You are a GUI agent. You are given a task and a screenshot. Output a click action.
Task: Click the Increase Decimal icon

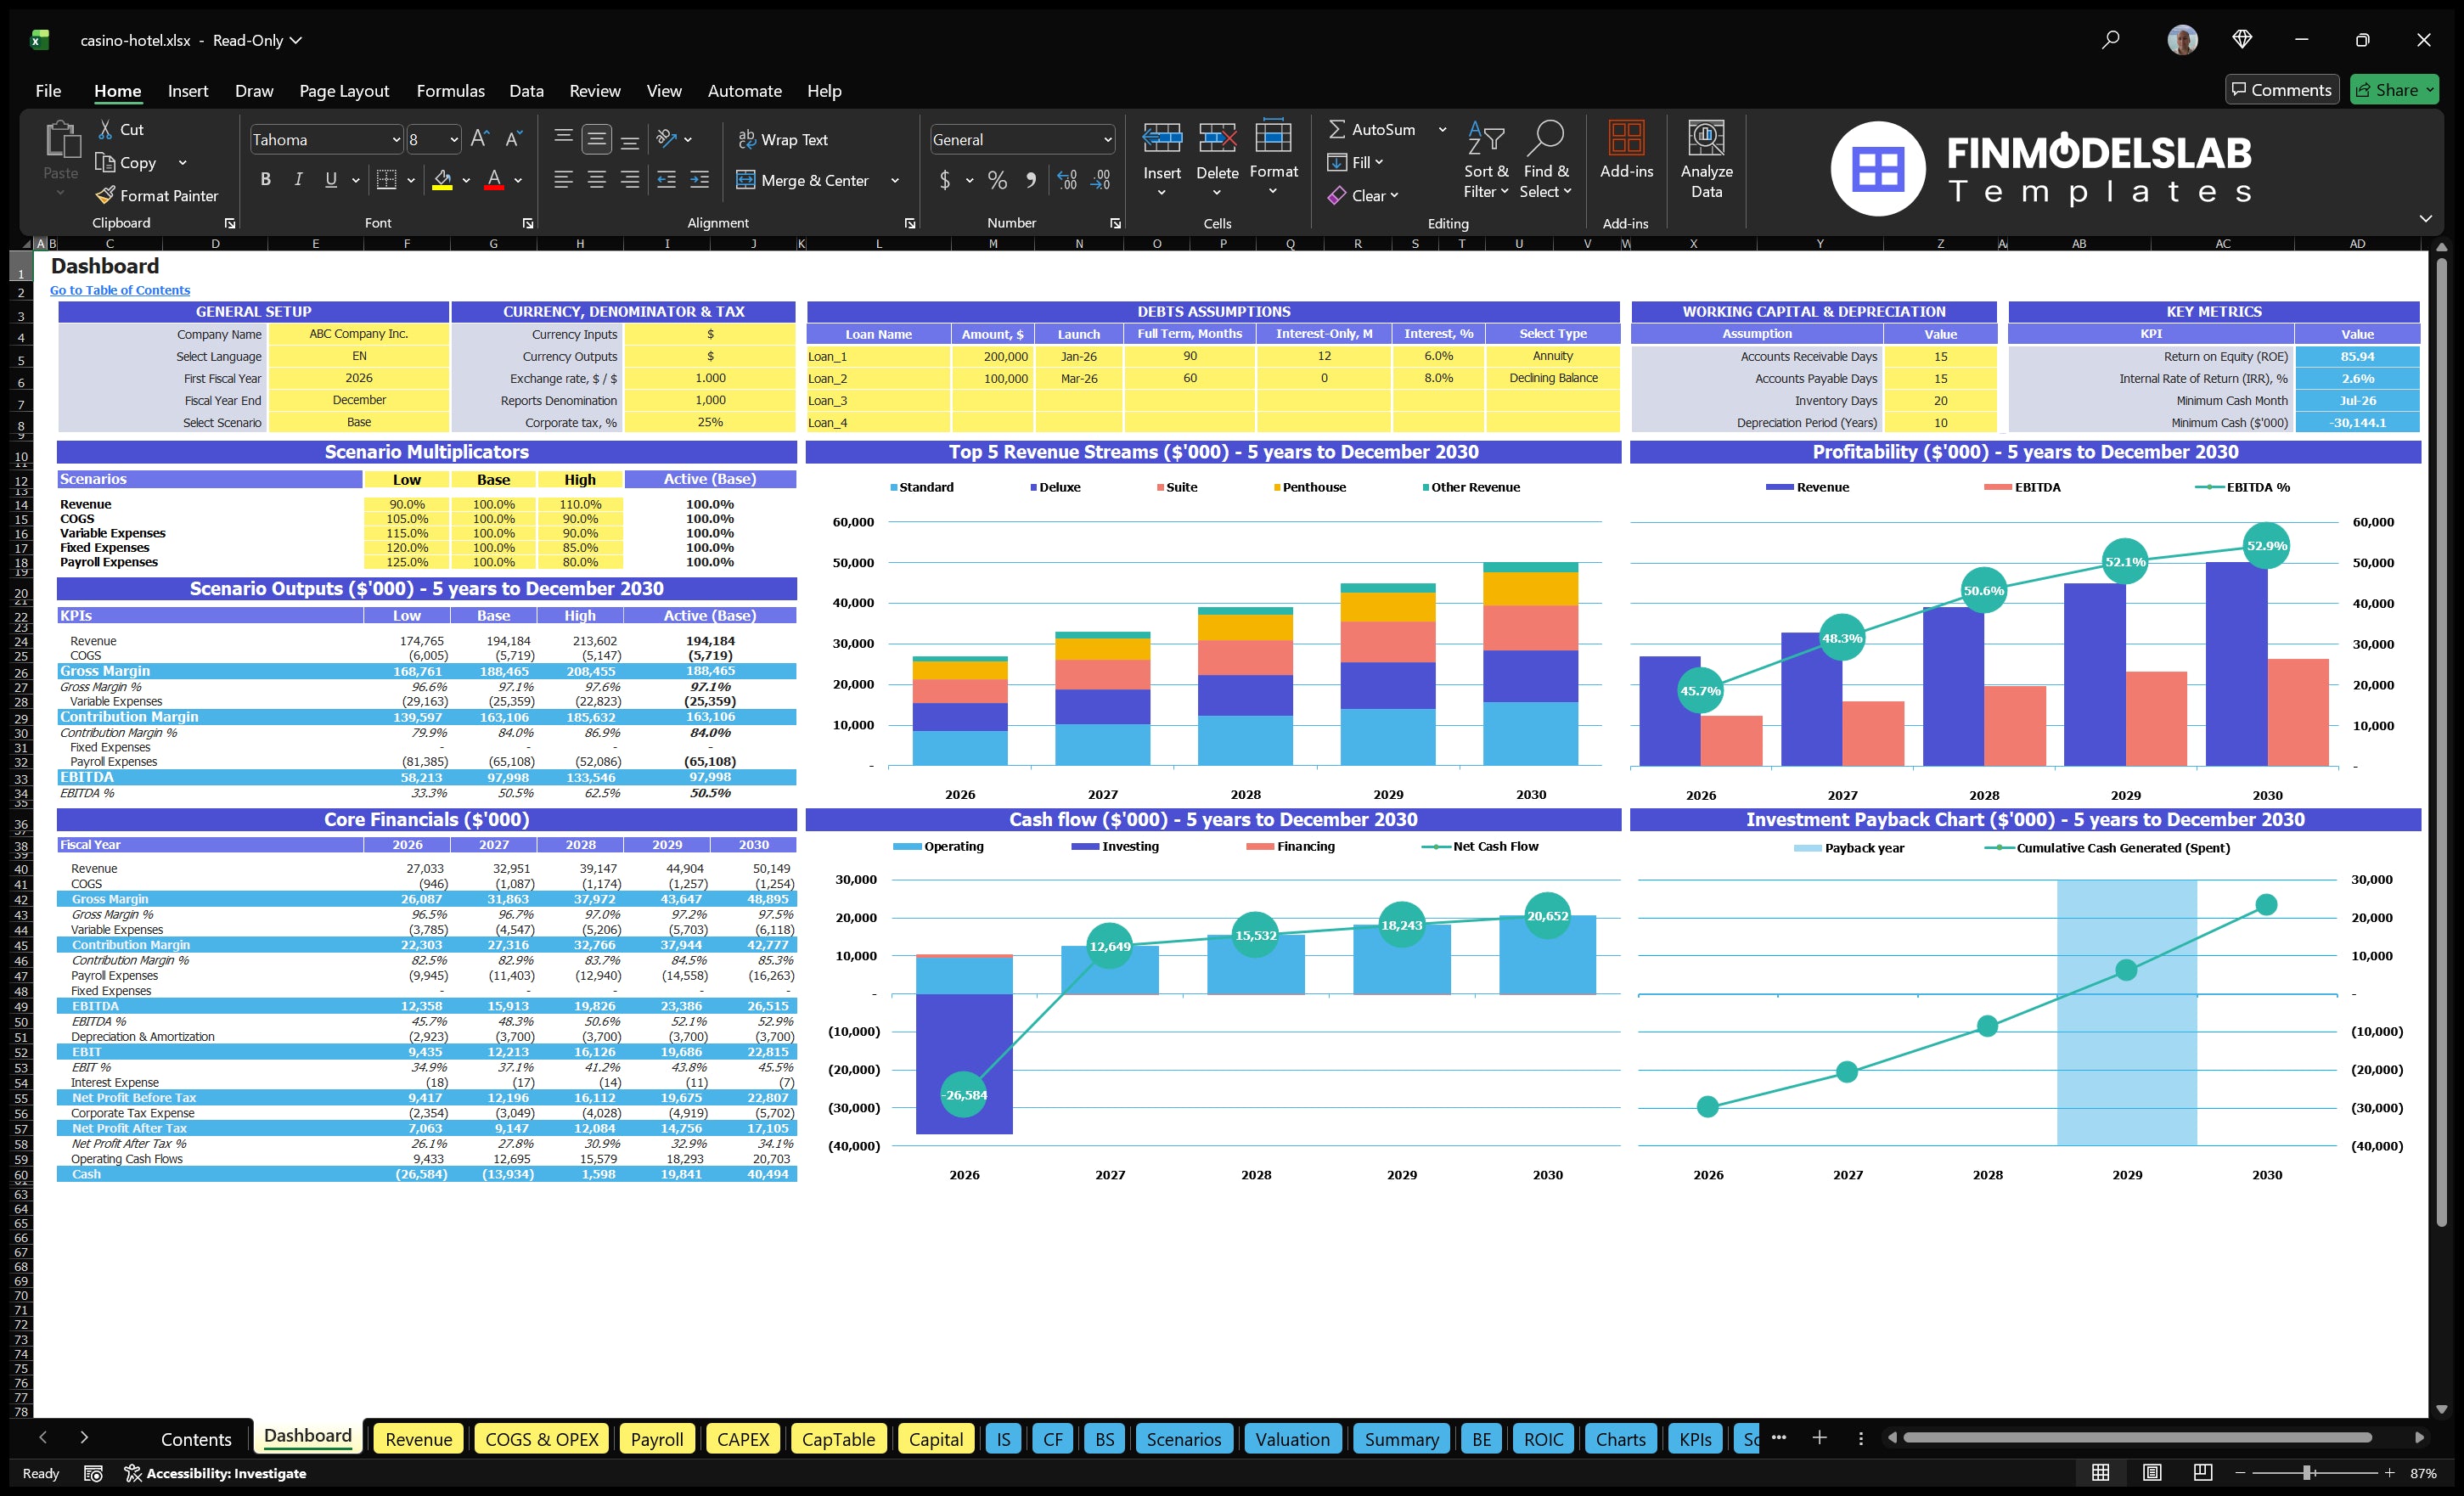(1066, 180)
